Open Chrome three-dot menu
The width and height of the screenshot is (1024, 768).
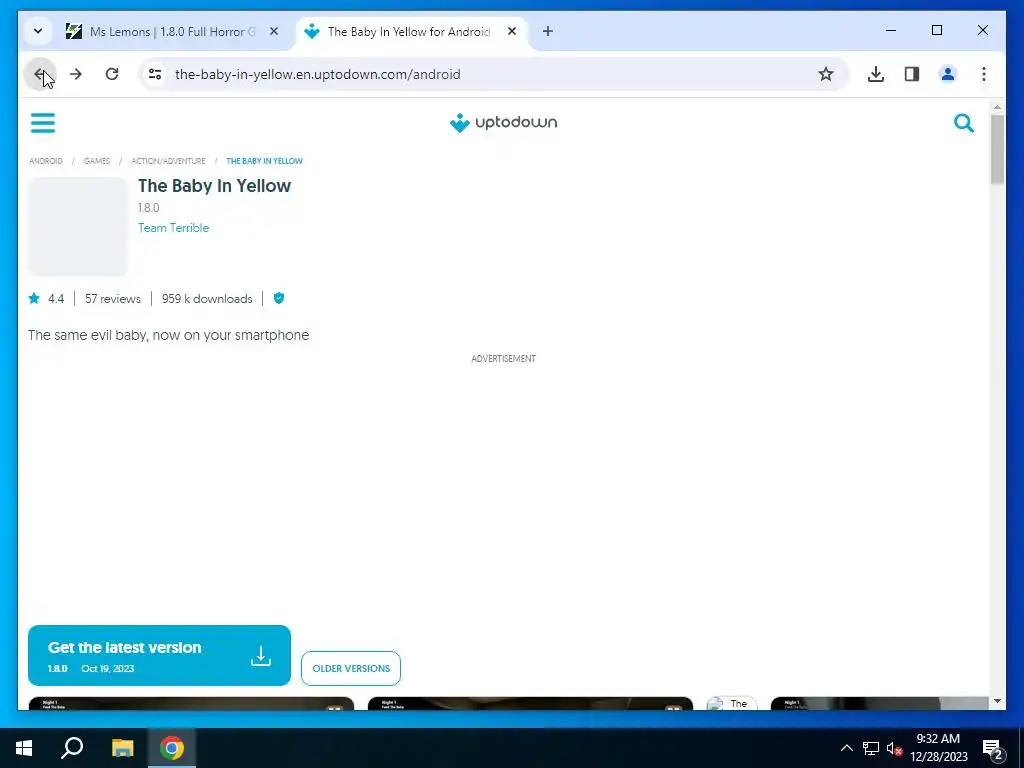point(984,74)
